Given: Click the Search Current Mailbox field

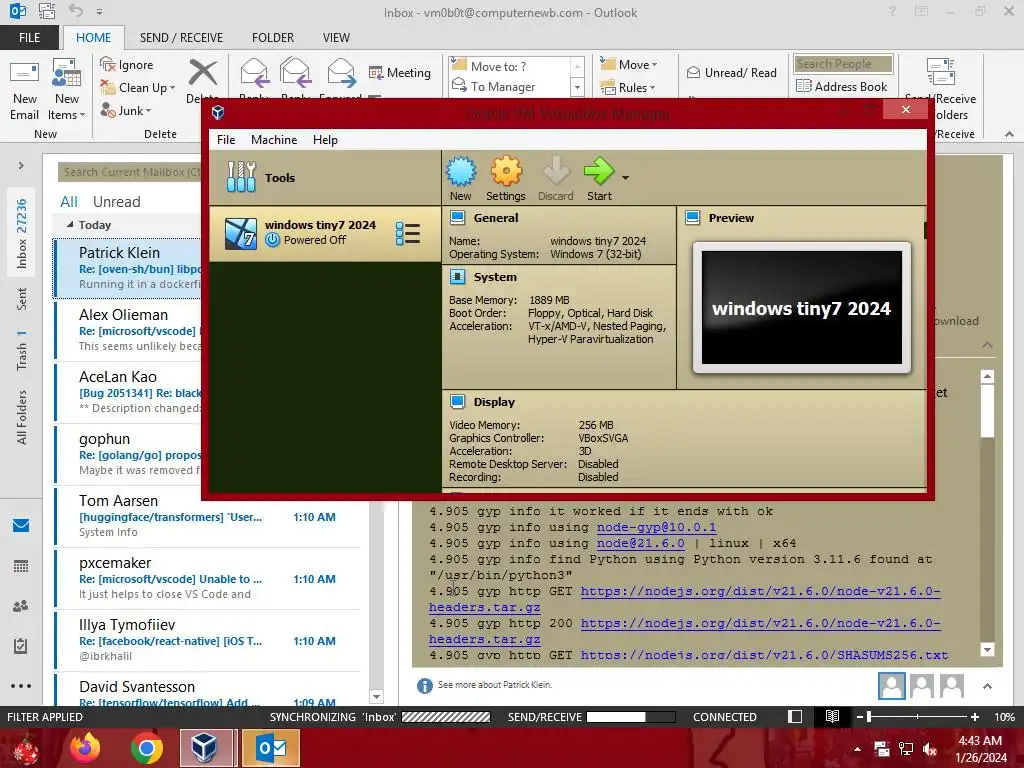Looking at the screenshot, I should pyautogui.click(x=129, y=172).
